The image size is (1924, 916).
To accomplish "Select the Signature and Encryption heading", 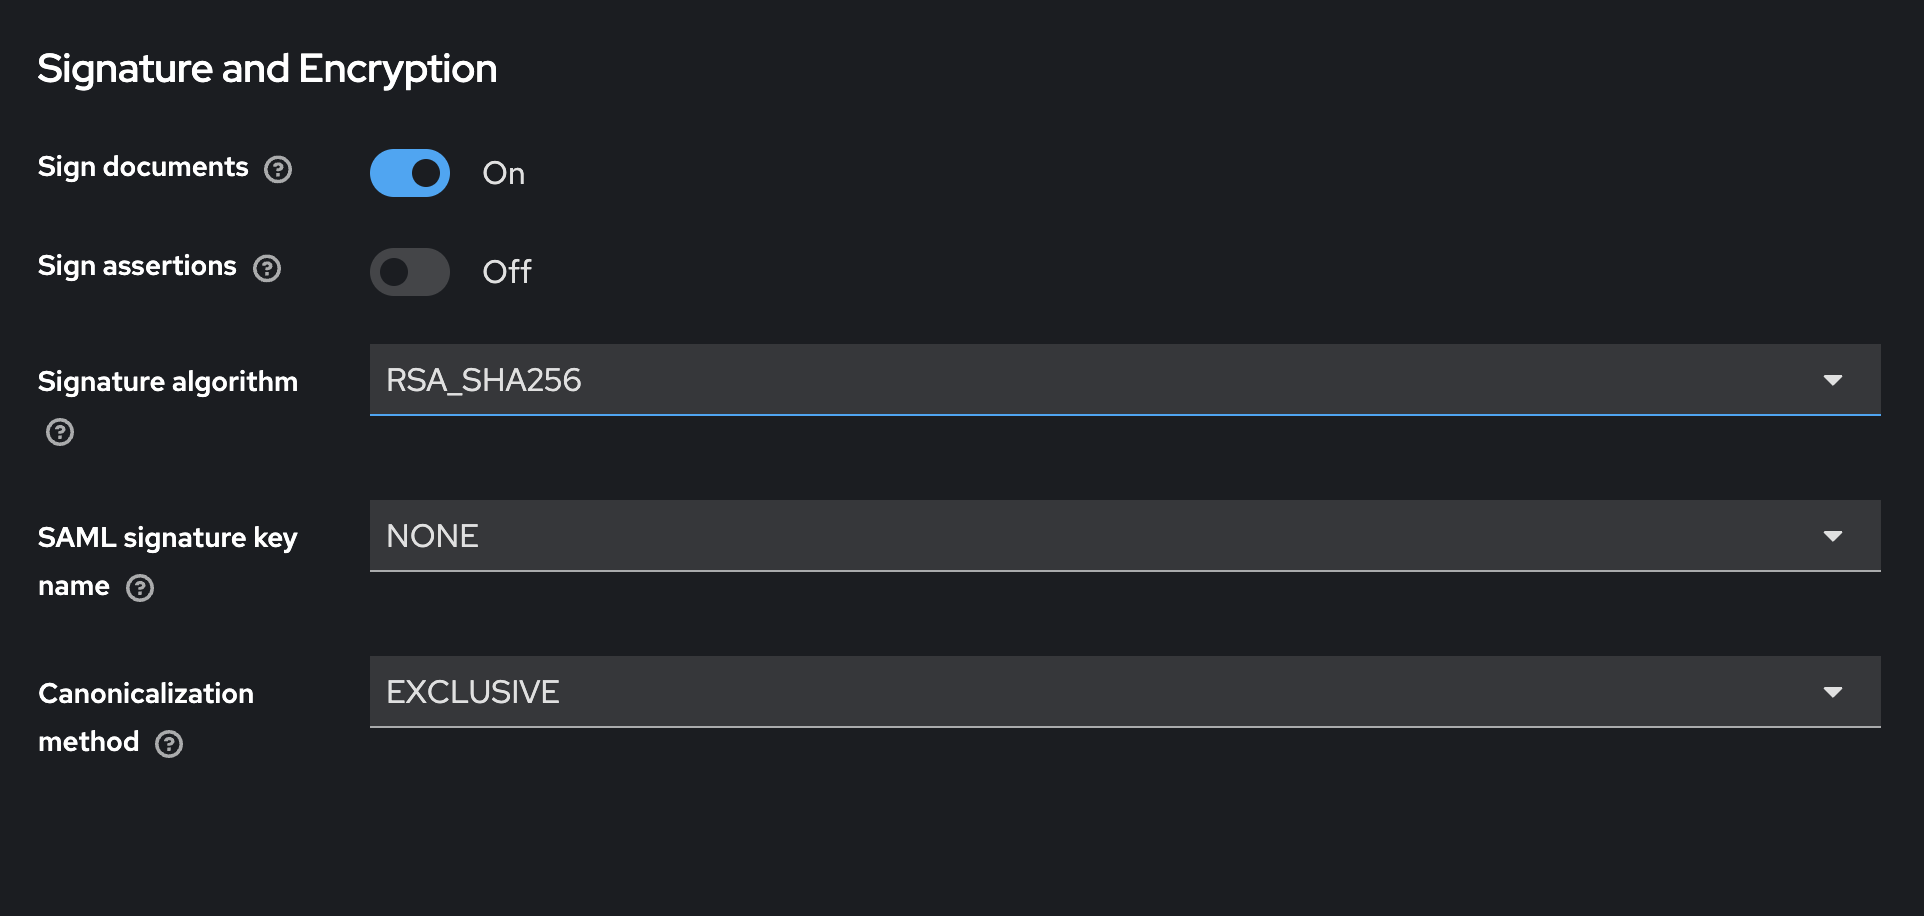I will (x=267, y=67).
